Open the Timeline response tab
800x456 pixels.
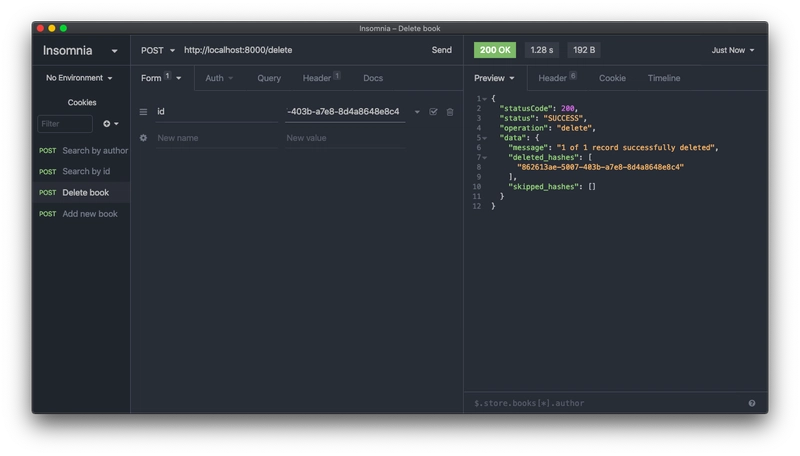664,78
